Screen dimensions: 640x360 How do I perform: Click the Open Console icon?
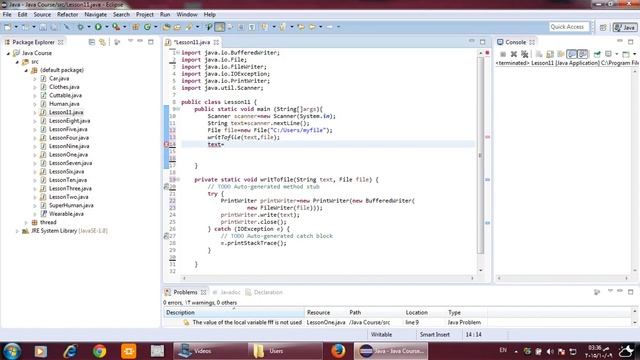[x=626, y=54]
